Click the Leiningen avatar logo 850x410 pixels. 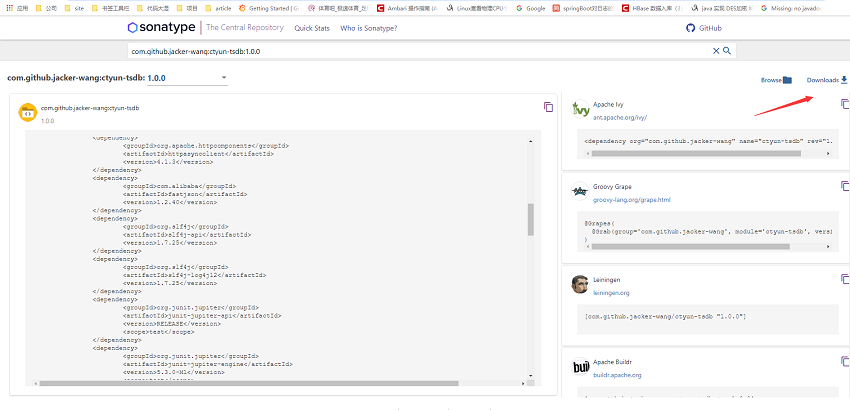(x=581, y=285)
